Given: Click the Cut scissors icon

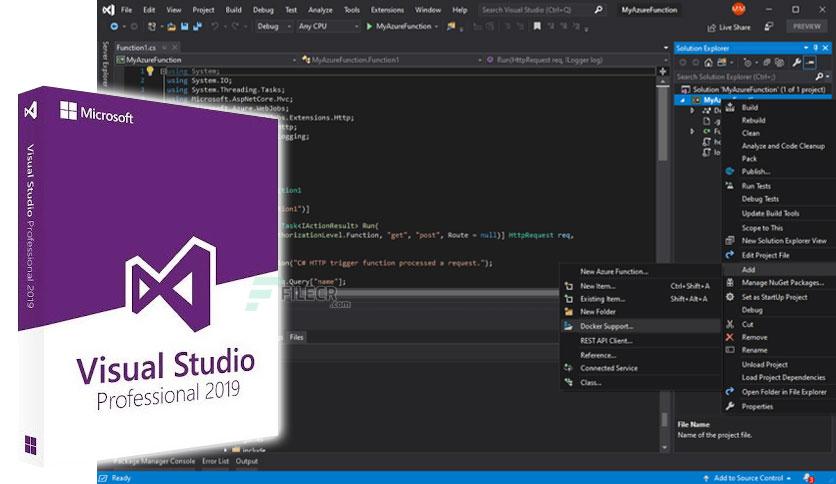Looking at the screenshot, I should click(x=729, y=324).
